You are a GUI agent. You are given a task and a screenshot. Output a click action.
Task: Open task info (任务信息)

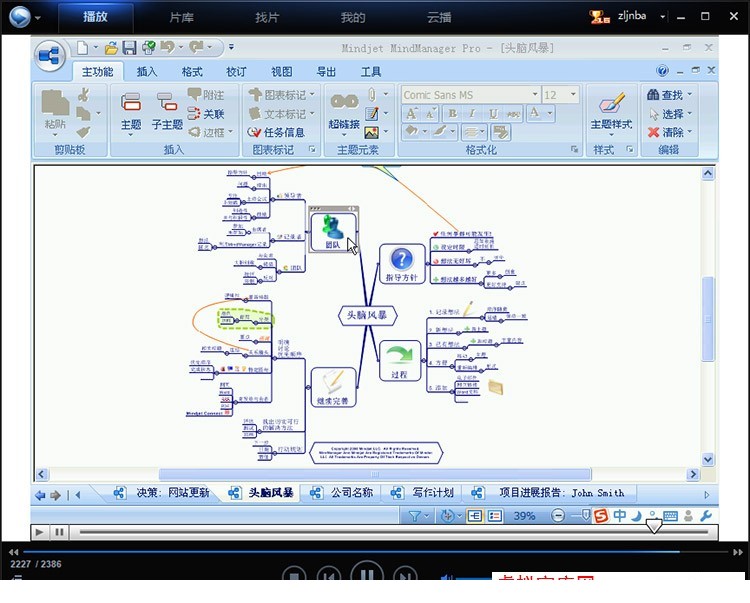coord(276,132)
